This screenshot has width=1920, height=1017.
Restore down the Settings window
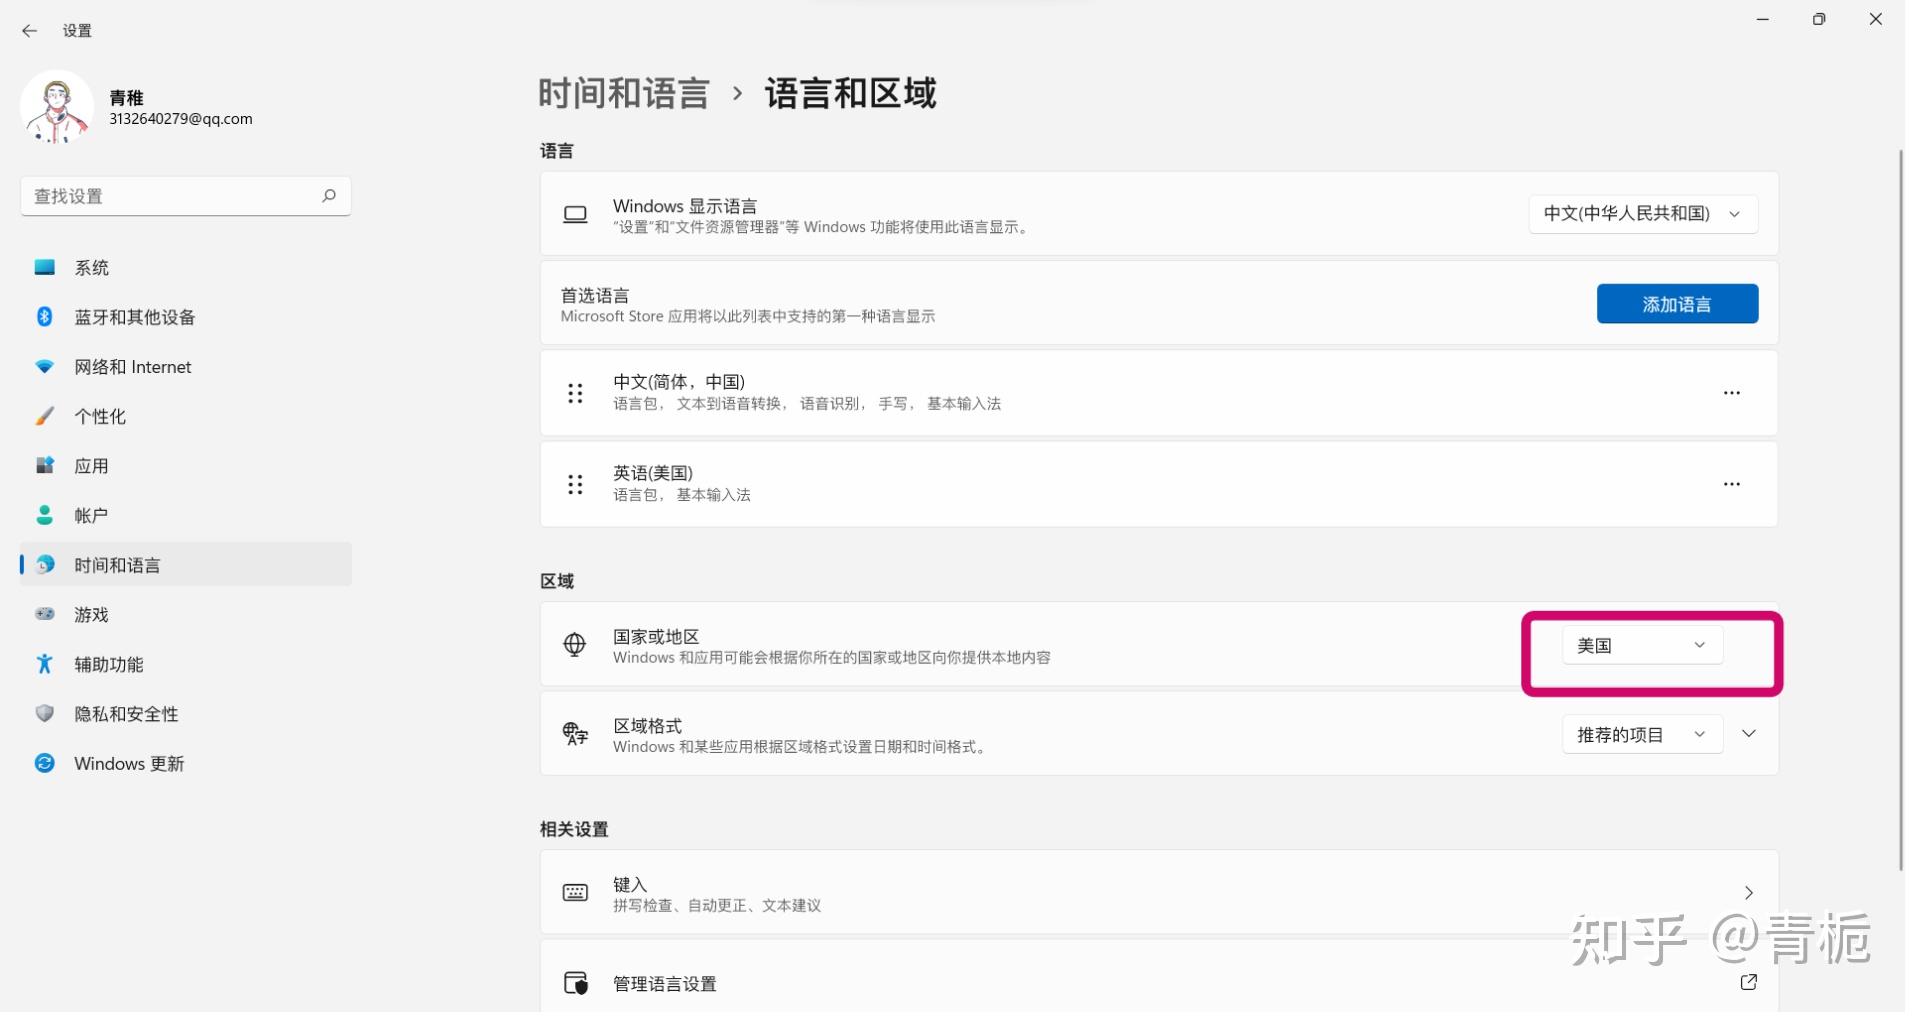coord(1833,20)
